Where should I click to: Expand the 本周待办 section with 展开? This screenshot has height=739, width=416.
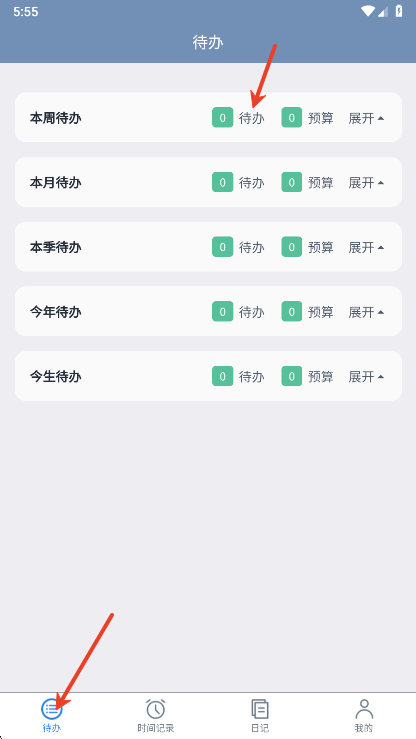coord(366,118)
